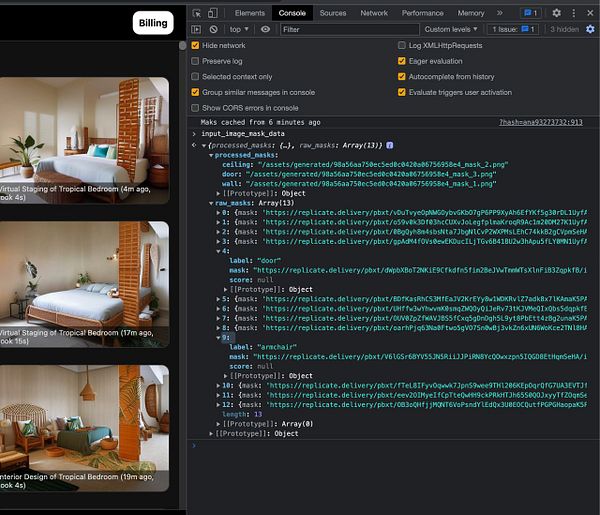Activate the inspect element picker icon
The height and width of the screenshot is (515, 600).
(x=197, y=13)
